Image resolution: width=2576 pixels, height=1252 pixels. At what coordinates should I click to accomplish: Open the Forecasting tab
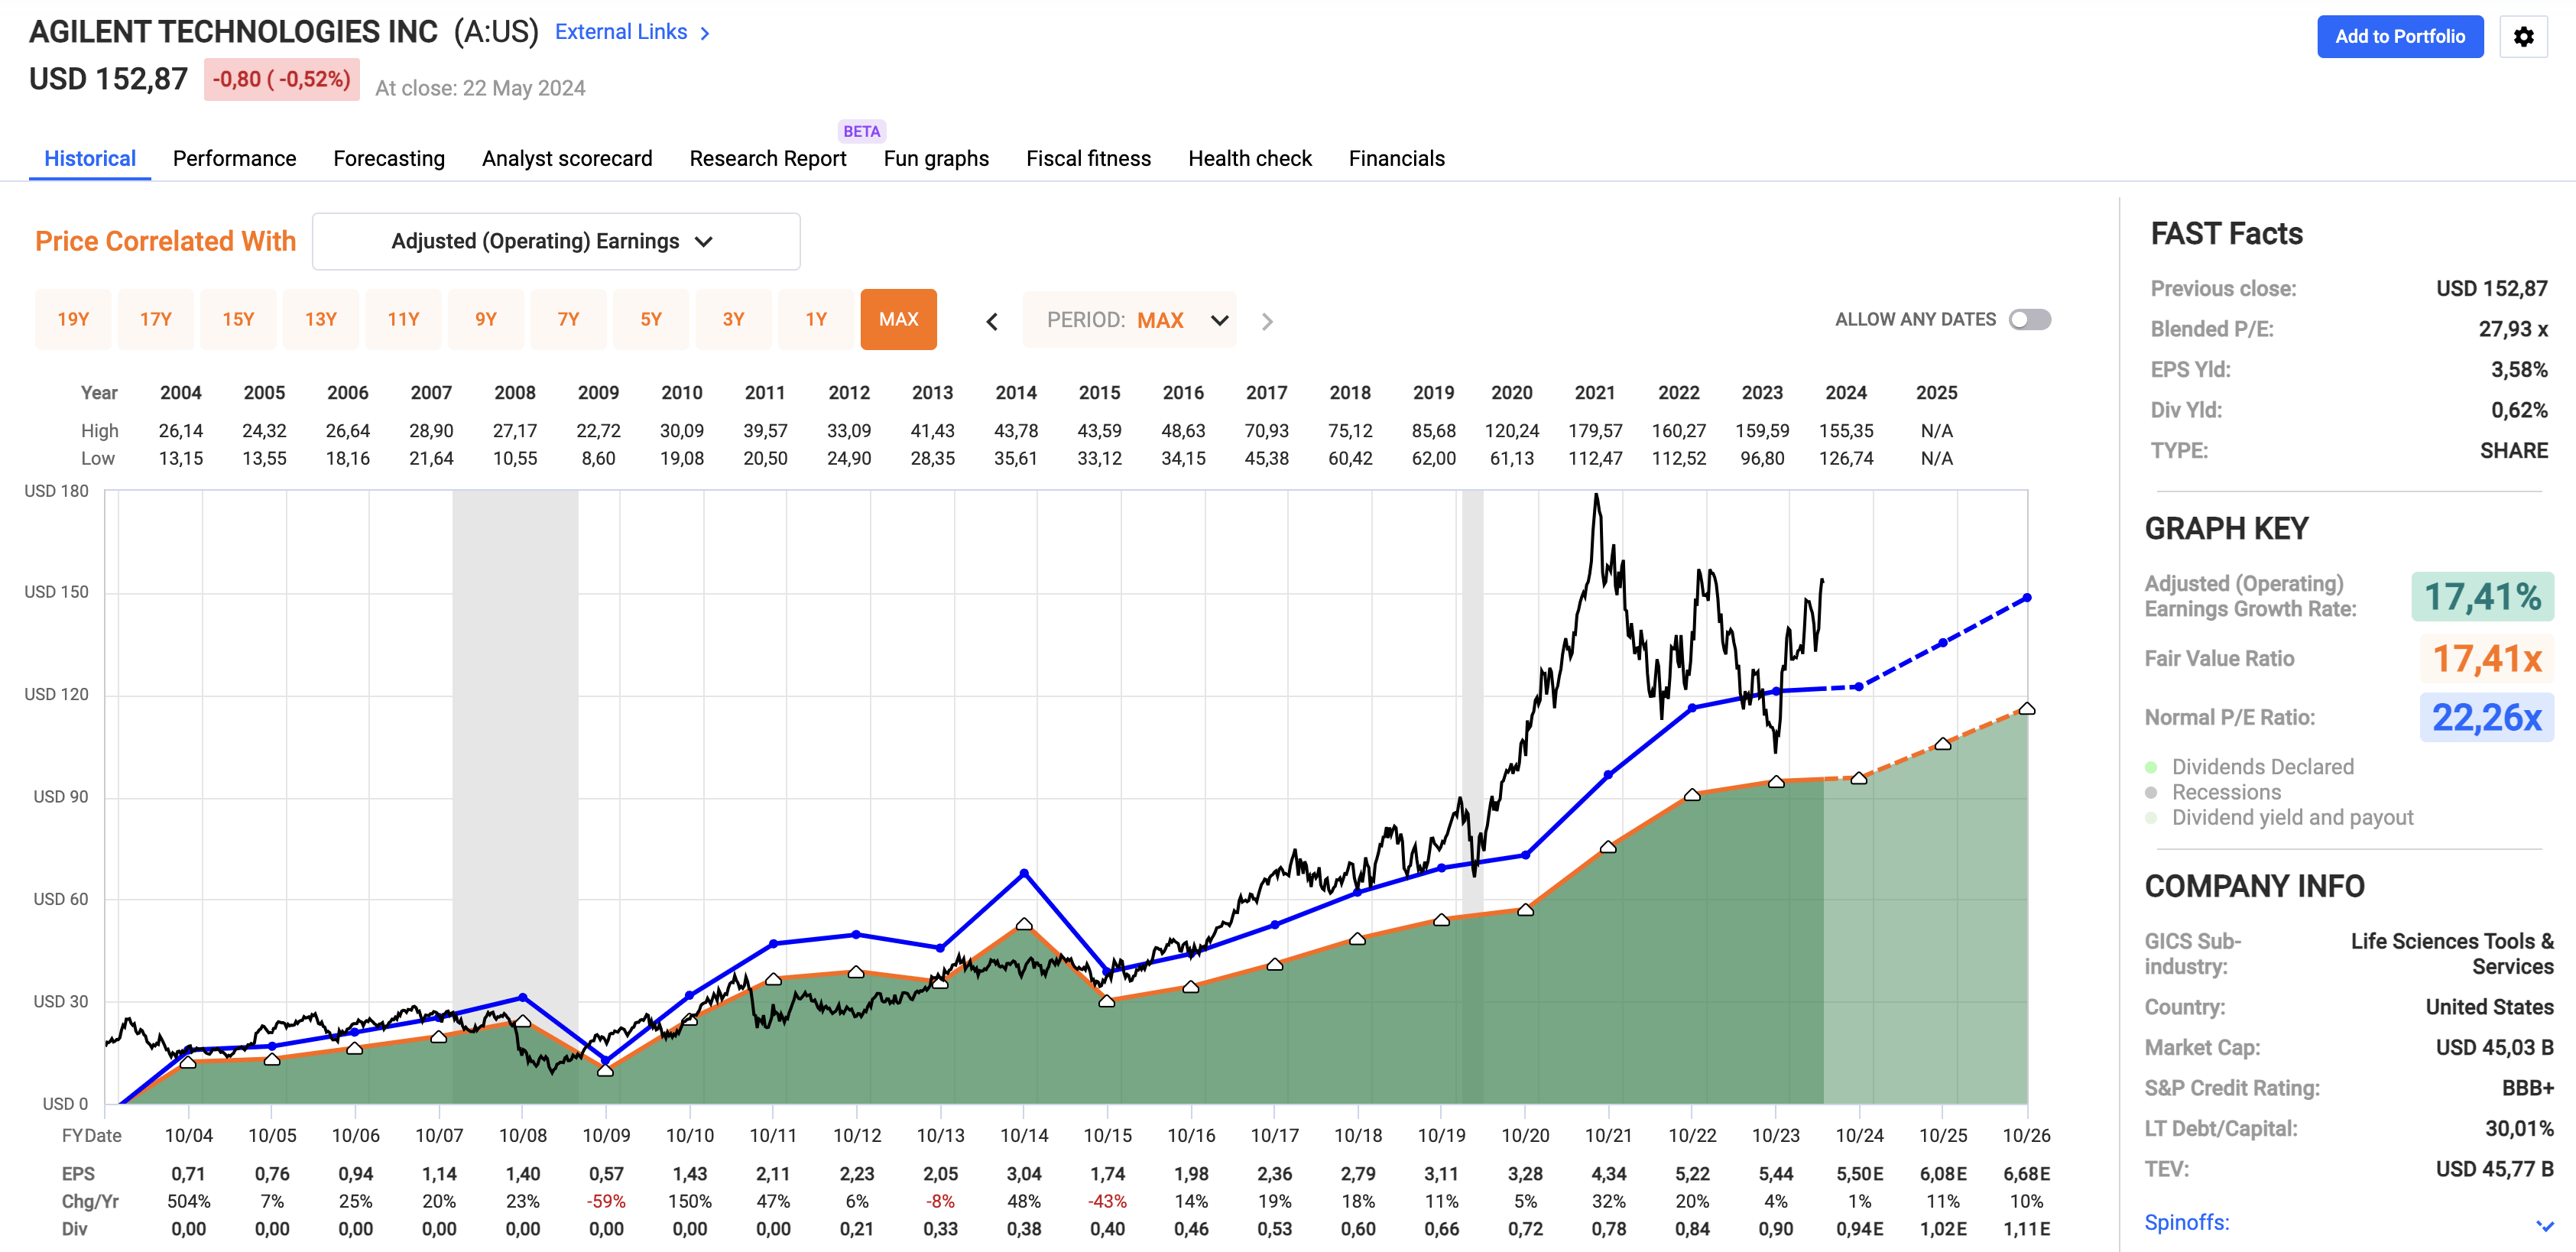click(389, 158)
